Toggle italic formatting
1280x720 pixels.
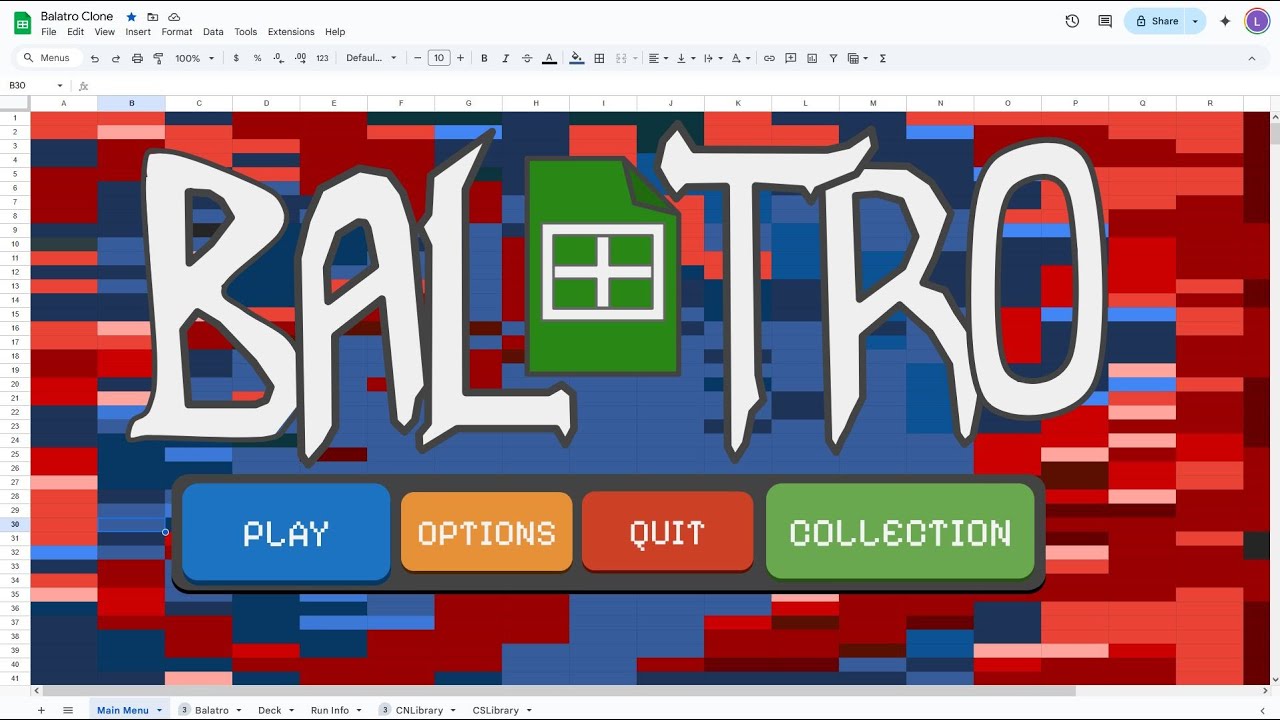pyautogui.click(x=505, y=58)
